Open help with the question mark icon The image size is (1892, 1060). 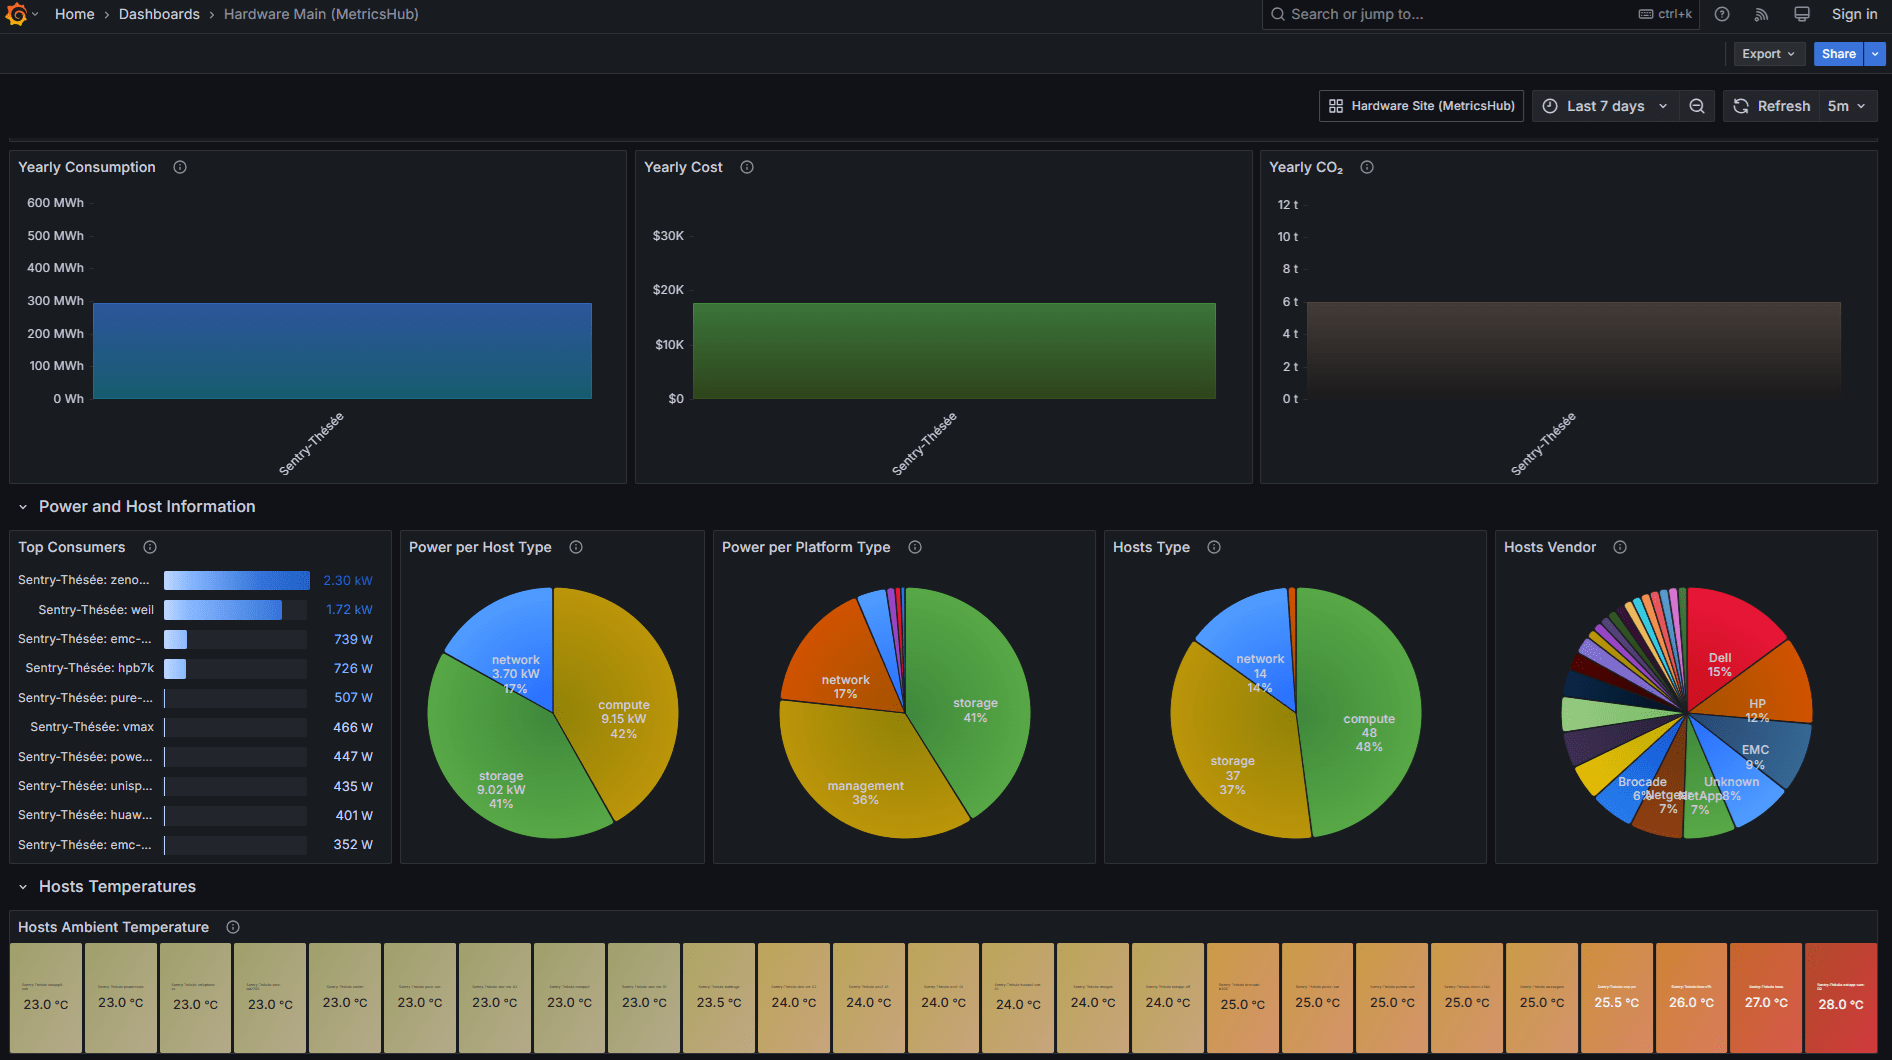[1721, 14]
